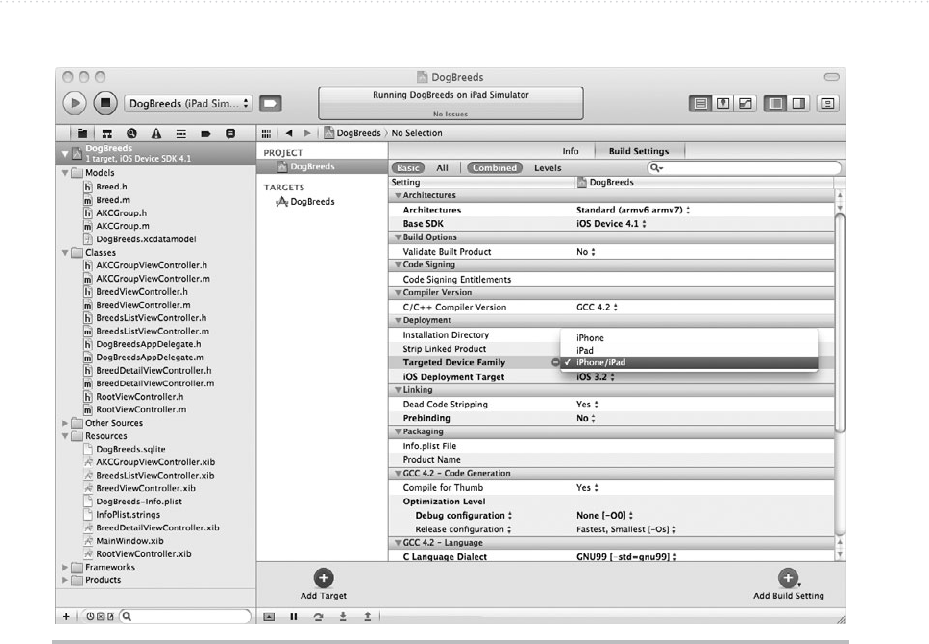Go forward with the right arrow
This screenshot has width=929, height=644.
point(307,133)
